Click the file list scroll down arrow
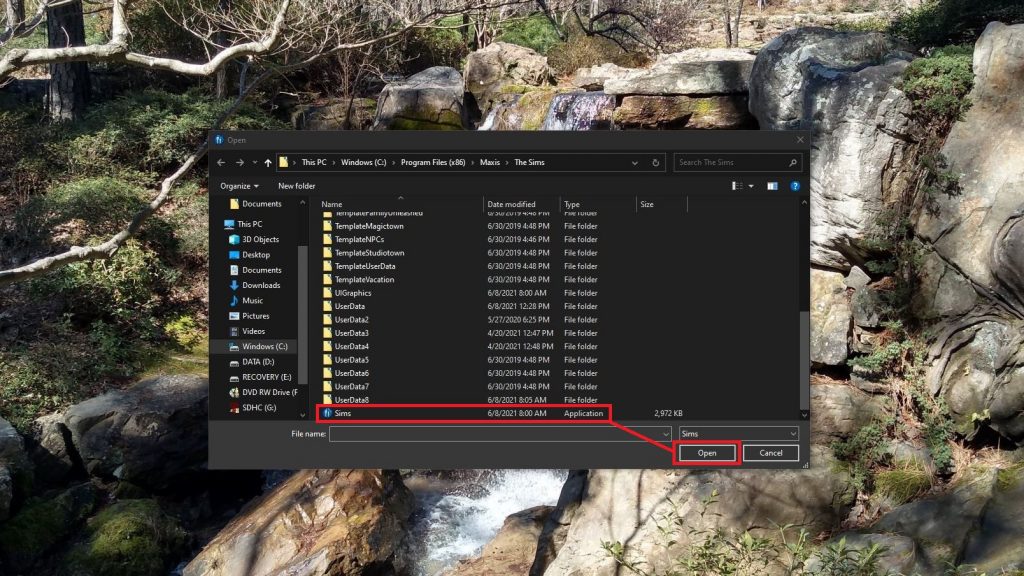Image resolution: width=1024 pixels, height=576 pixels. [804, 415]
